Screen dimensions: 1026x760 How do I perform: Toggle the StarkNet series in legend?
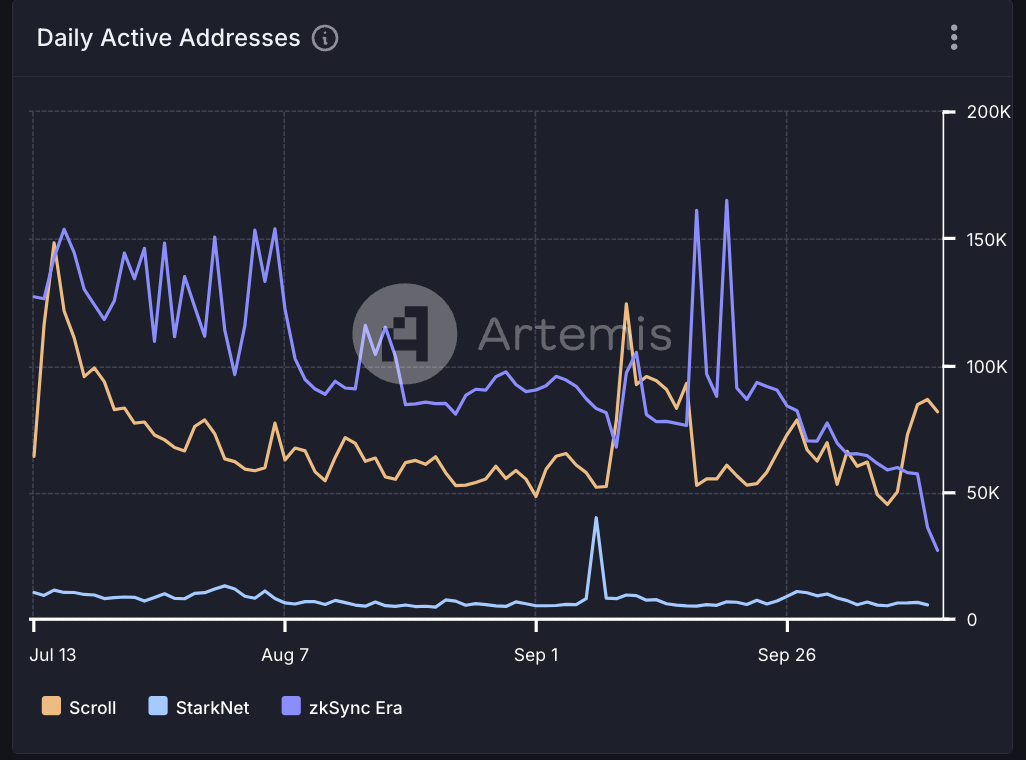pos(199,707)
